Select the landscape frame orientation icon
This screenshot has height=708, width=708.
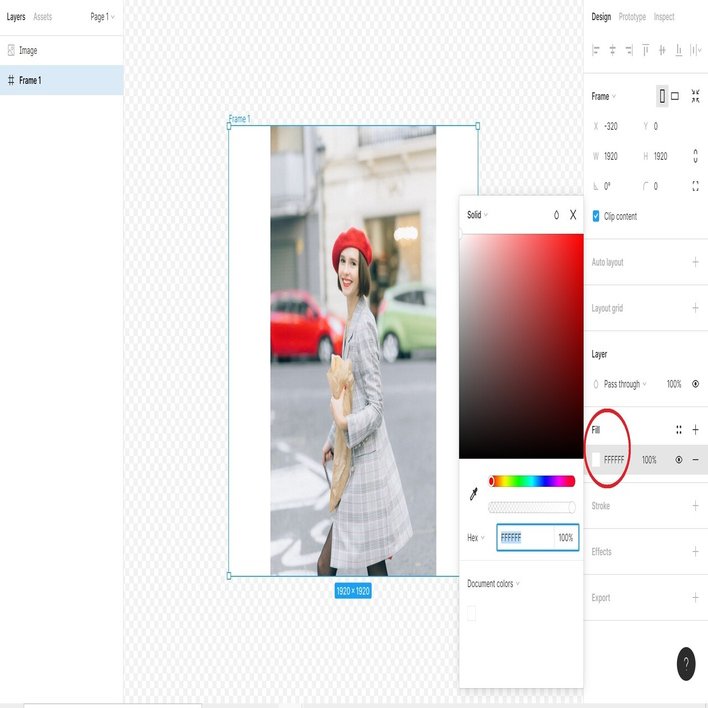coord(675,96)
